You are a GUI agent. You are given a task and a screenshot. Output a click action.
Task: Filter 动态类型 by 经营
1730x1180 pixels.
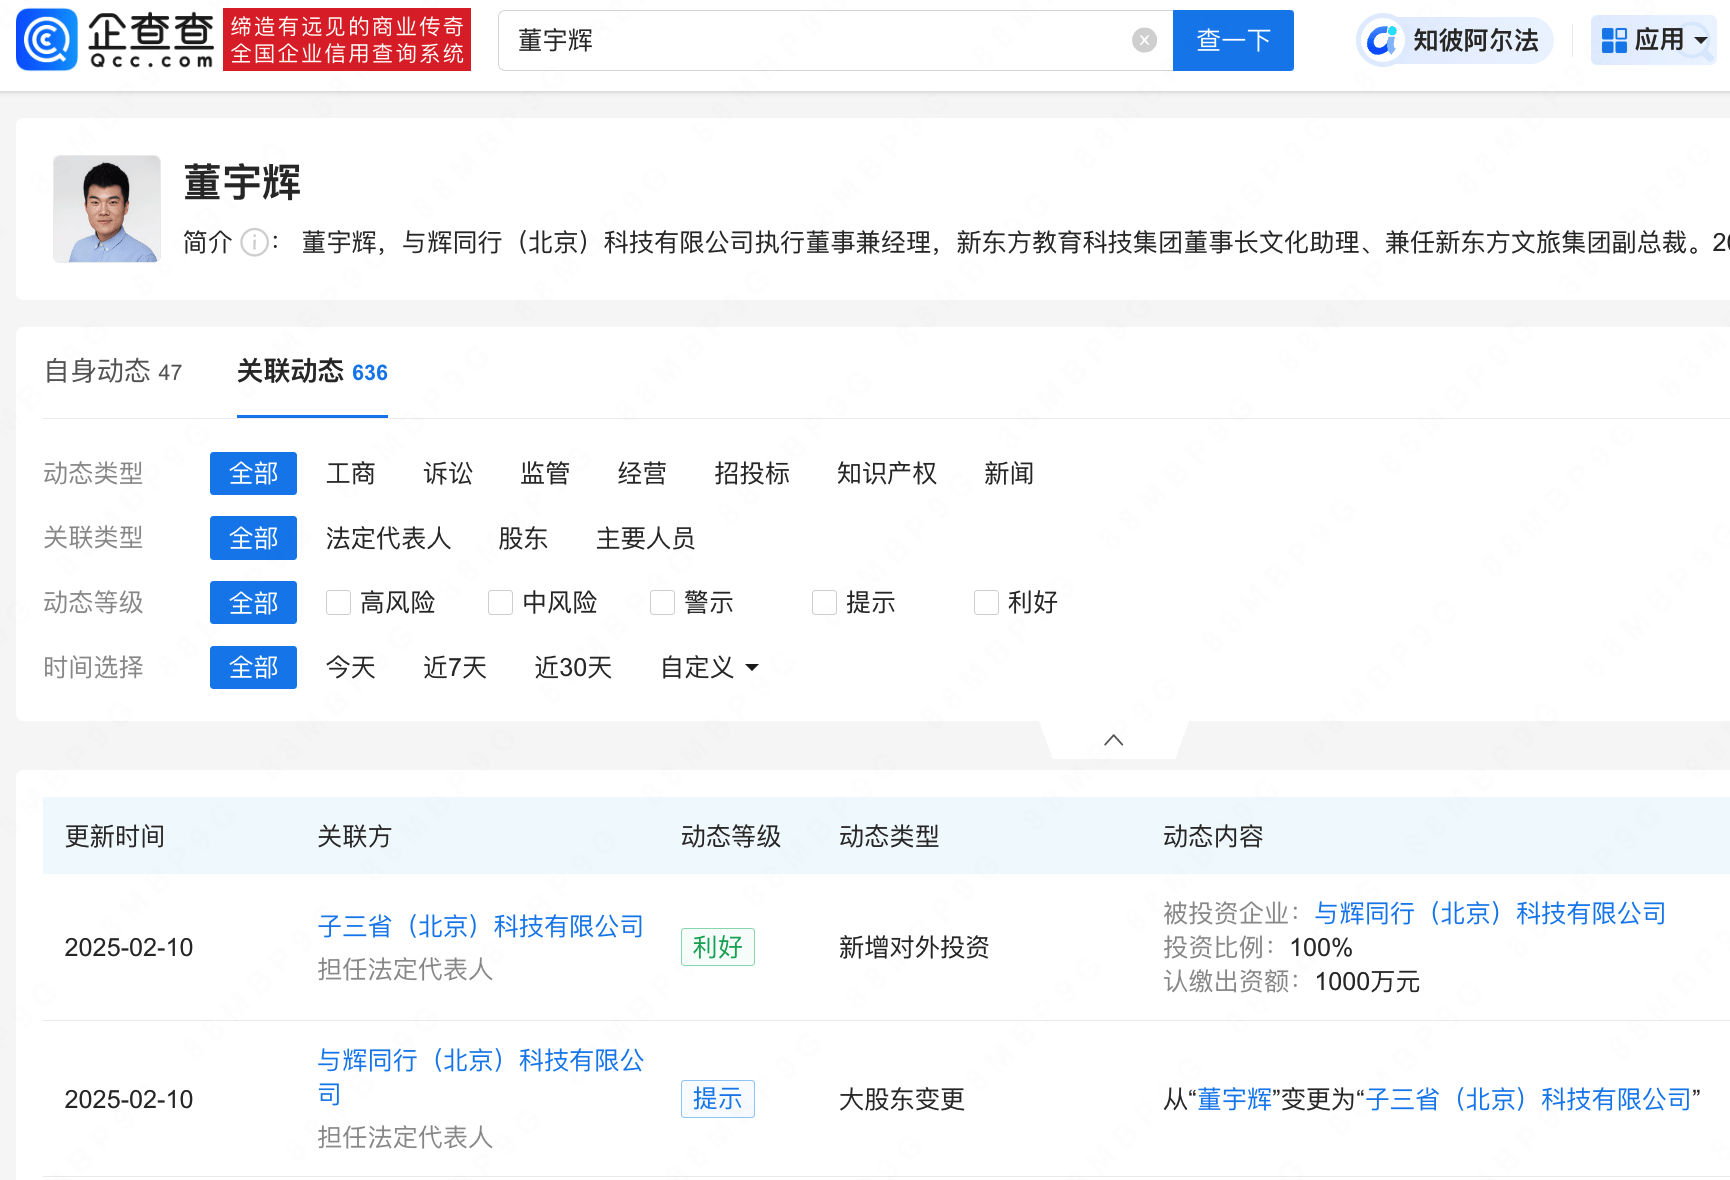(641, 474)
